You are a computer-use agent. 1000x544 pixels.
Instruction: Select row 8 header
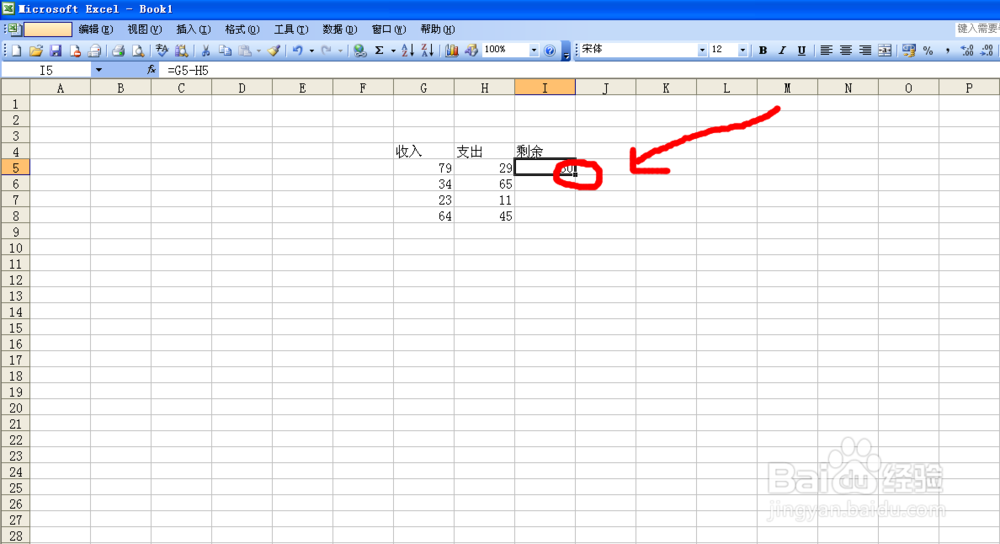[x=15, y=216]
